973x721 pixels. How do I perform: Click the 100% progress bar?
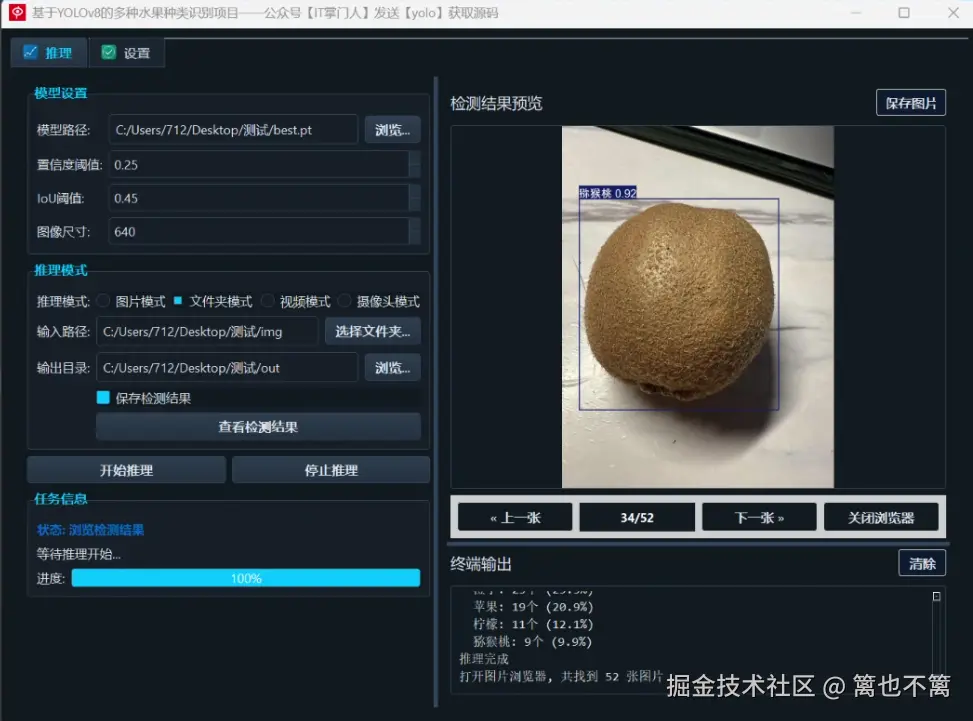coord(245,577)
